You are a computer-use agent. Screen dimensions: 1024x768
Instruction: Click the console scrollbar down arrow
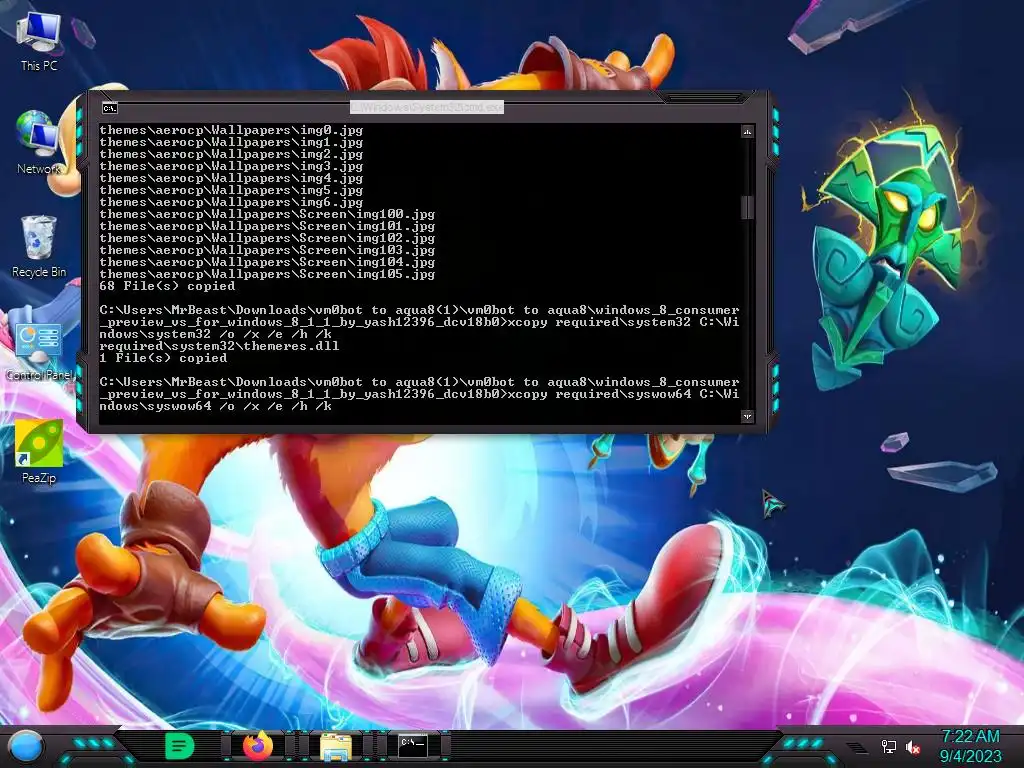(x=747, y=416)
